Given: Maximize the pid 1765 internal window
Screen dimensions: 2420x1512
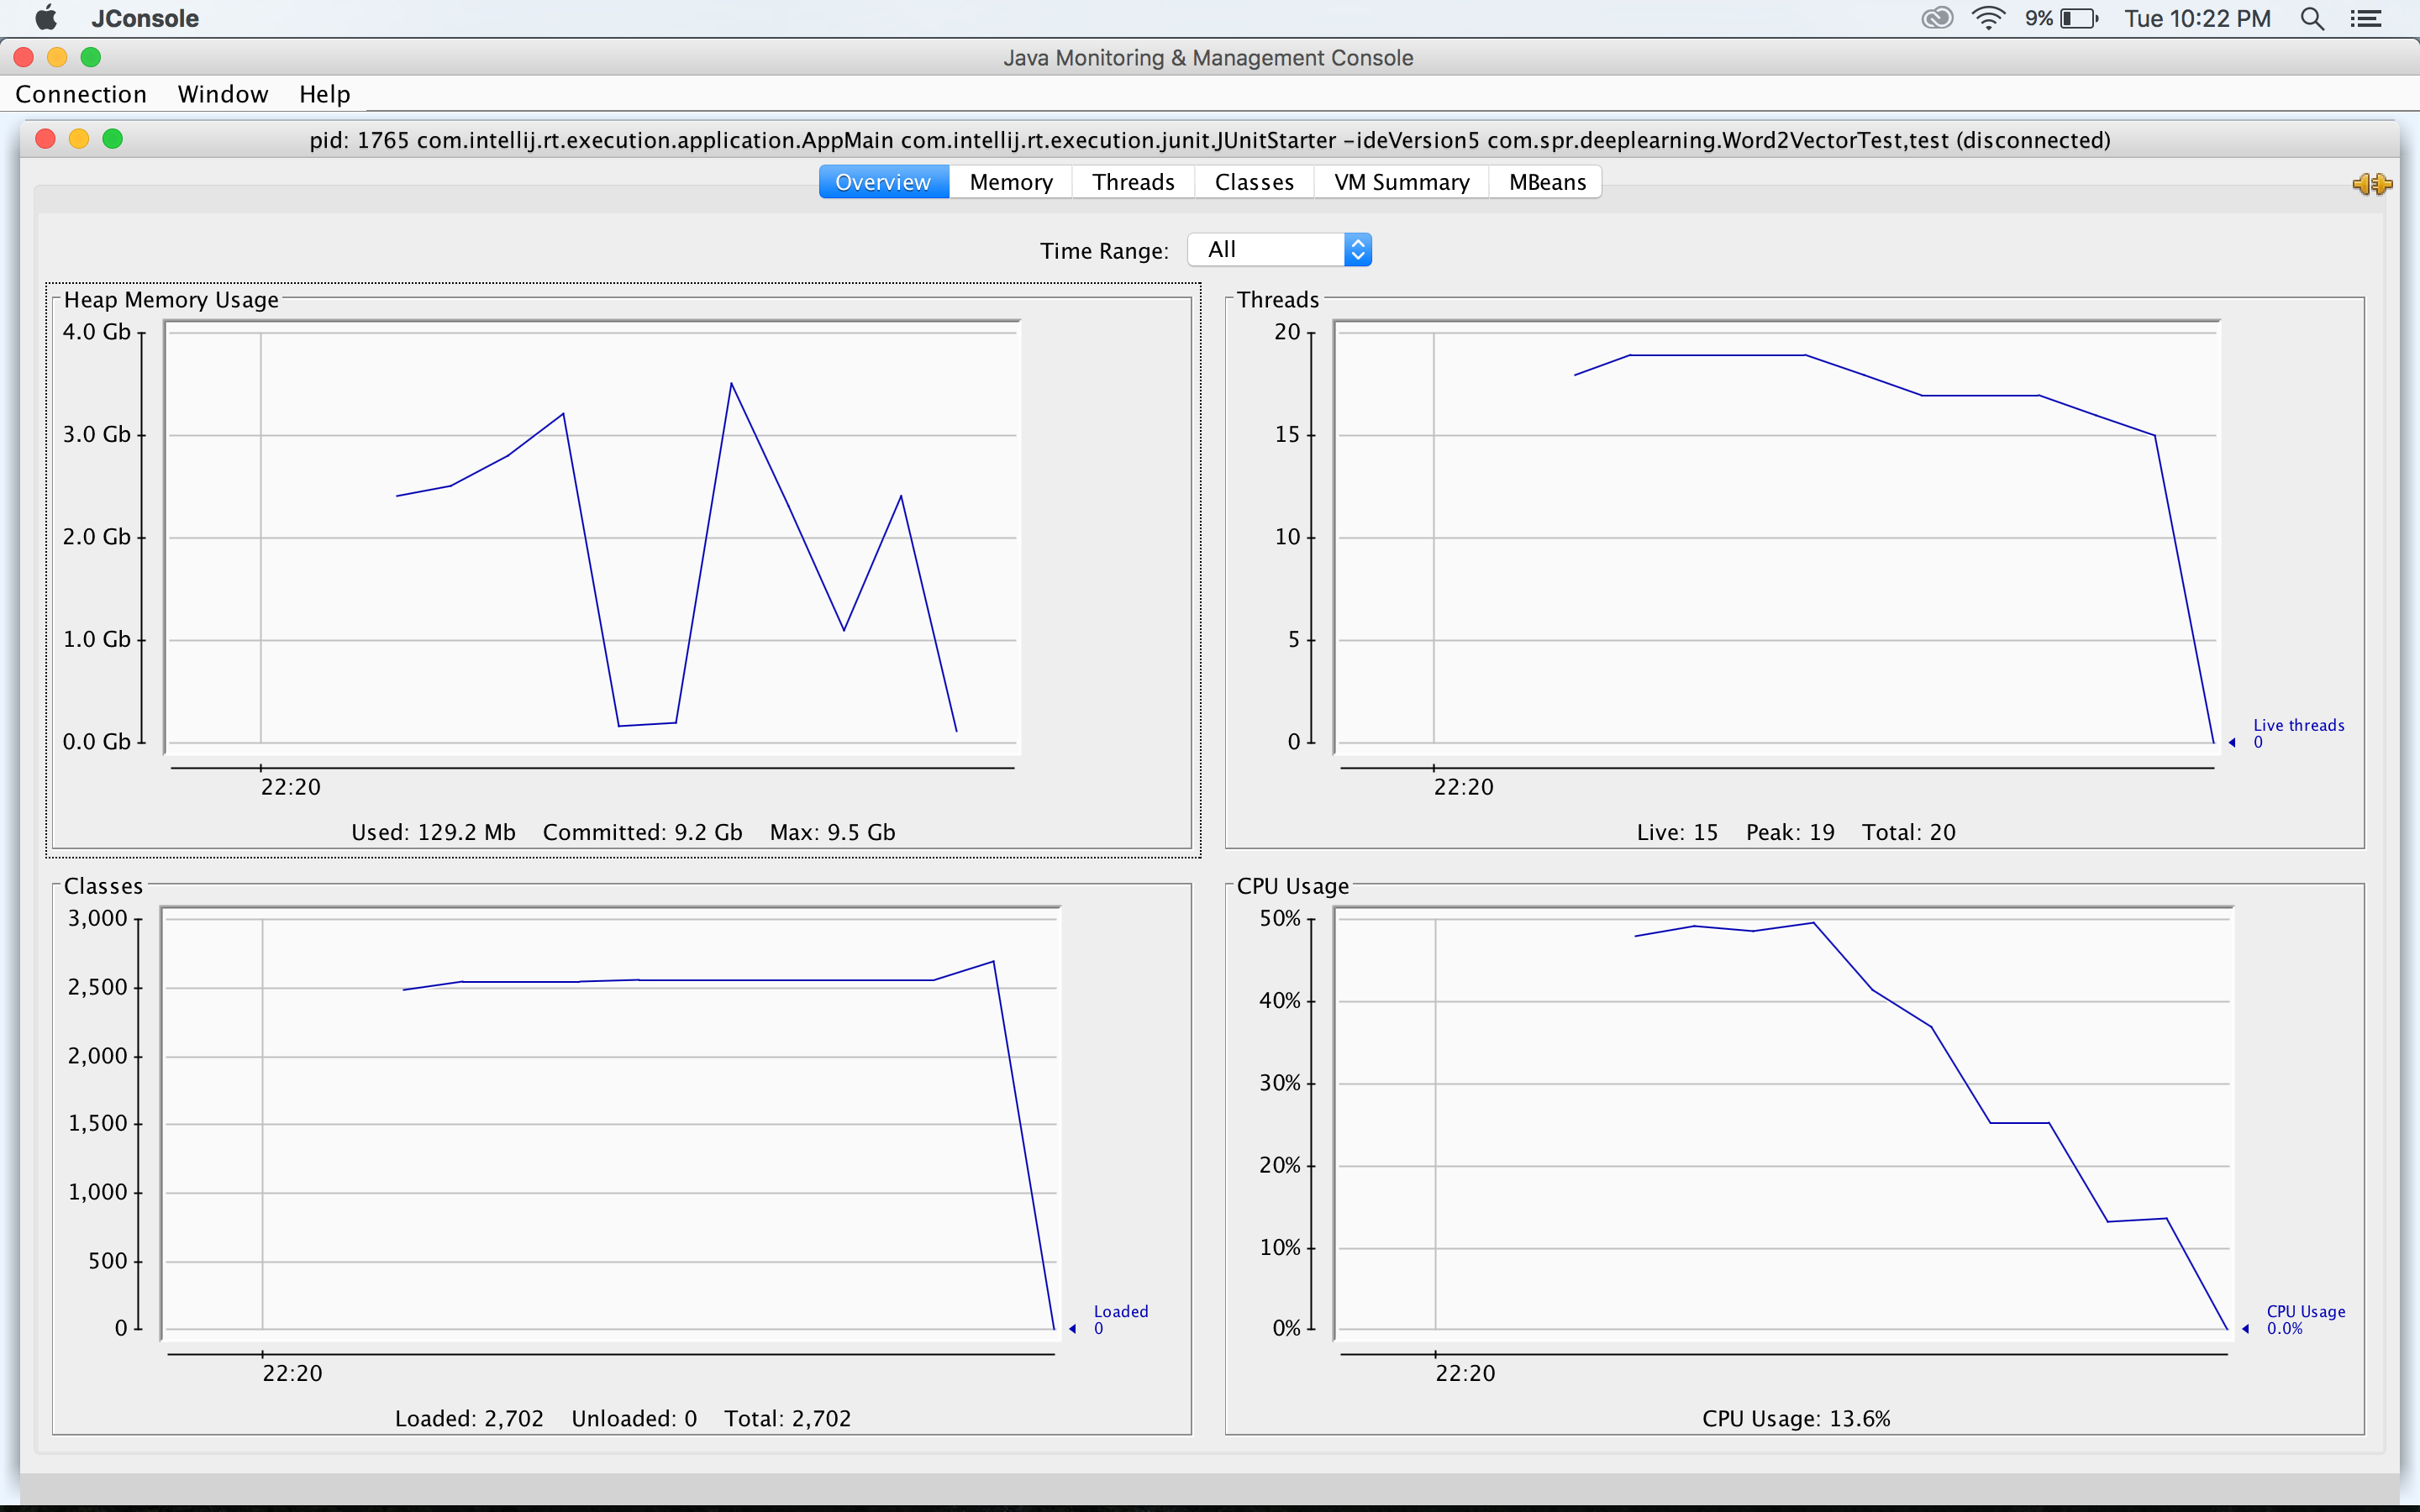Looking at the screenshot, I should coord(113,139).
